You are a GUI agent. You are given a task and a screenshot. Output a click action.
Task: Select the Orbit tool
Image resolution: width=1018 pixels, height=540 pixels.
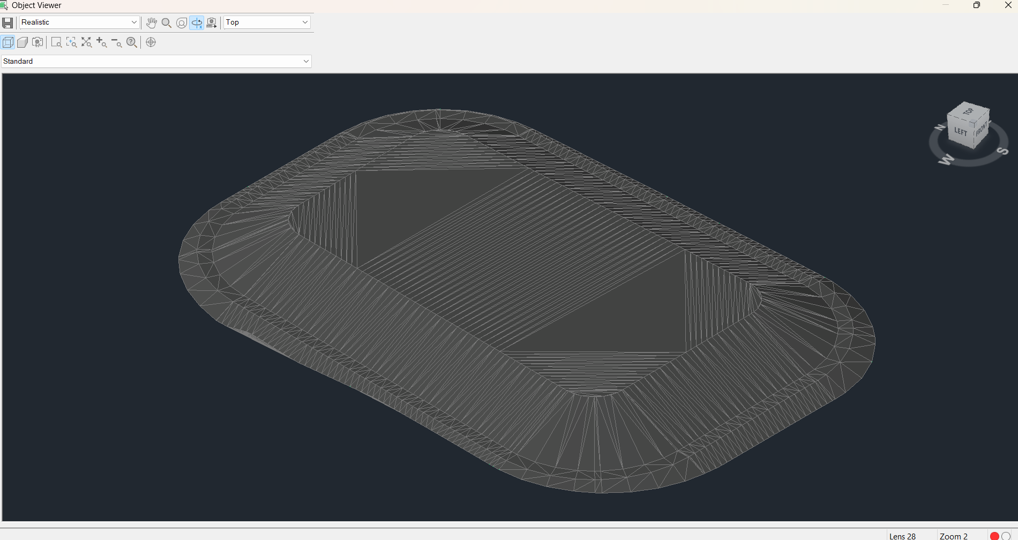181,23
